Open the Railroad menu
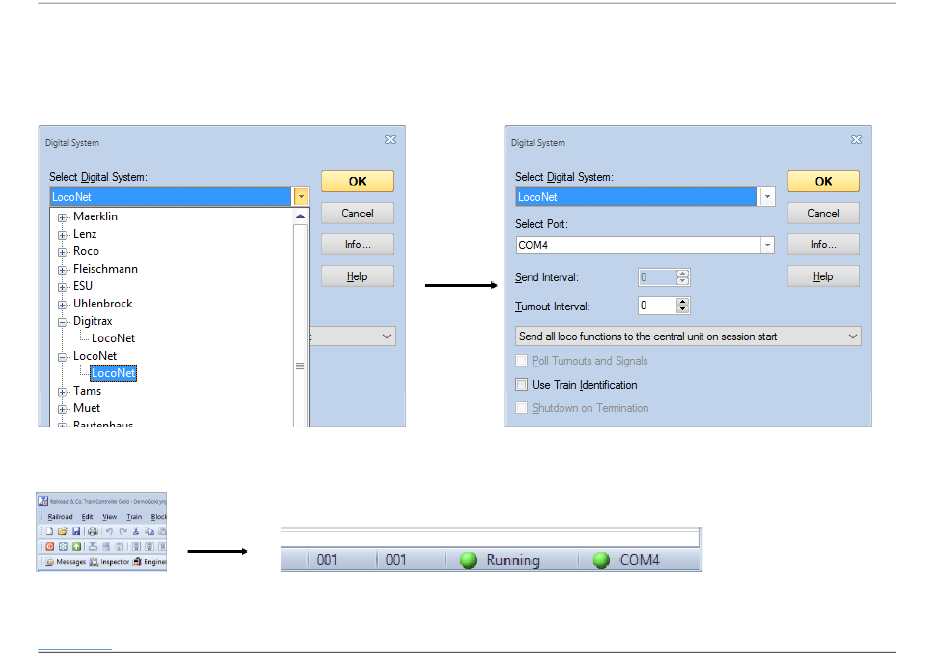The width and height of the screenshot is (950, 655). [x=60, y=517]
